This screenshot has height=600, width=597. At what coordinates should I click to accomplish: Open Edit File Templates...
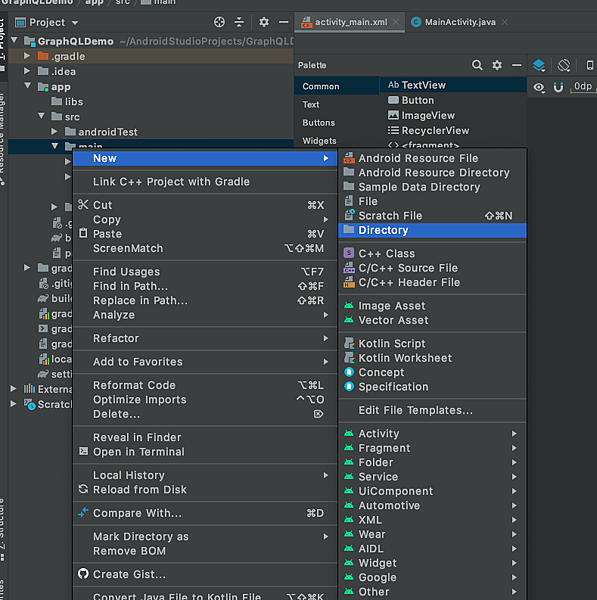pos(432,410)
